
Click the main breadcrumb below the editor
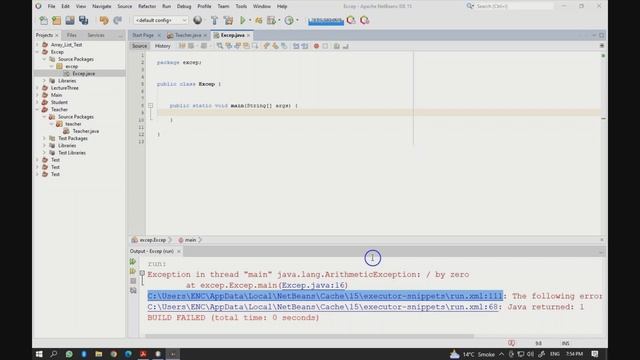(x=190, y=240)
